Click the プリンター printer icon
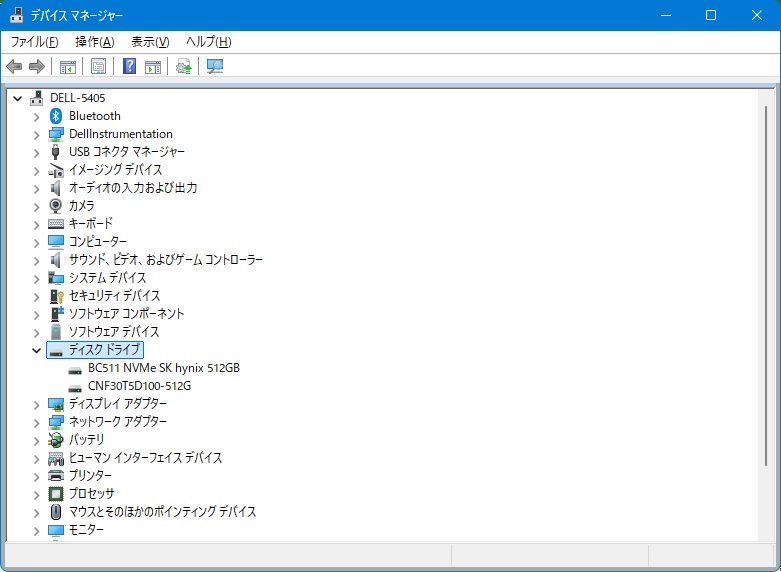The width and height of the screenshot is (781, 572). [x=56, y=476]
